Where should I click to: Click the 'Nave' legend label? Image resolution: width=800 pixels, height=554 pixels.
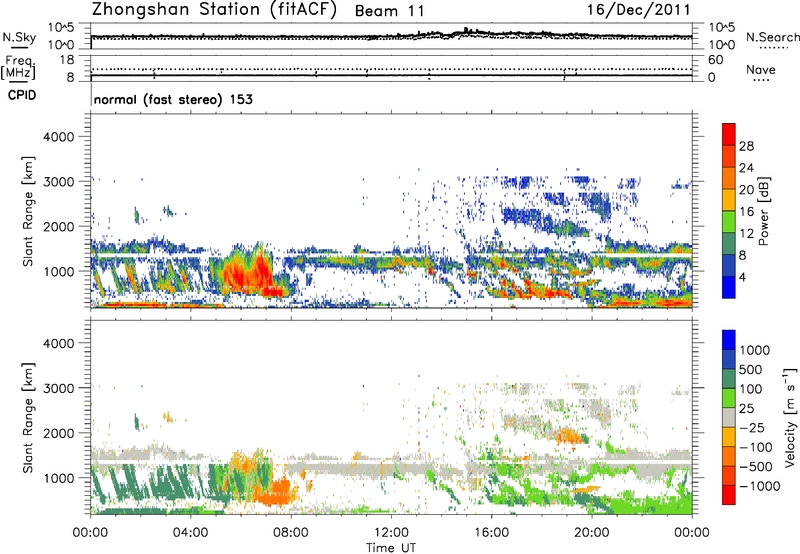pos(761,69)
